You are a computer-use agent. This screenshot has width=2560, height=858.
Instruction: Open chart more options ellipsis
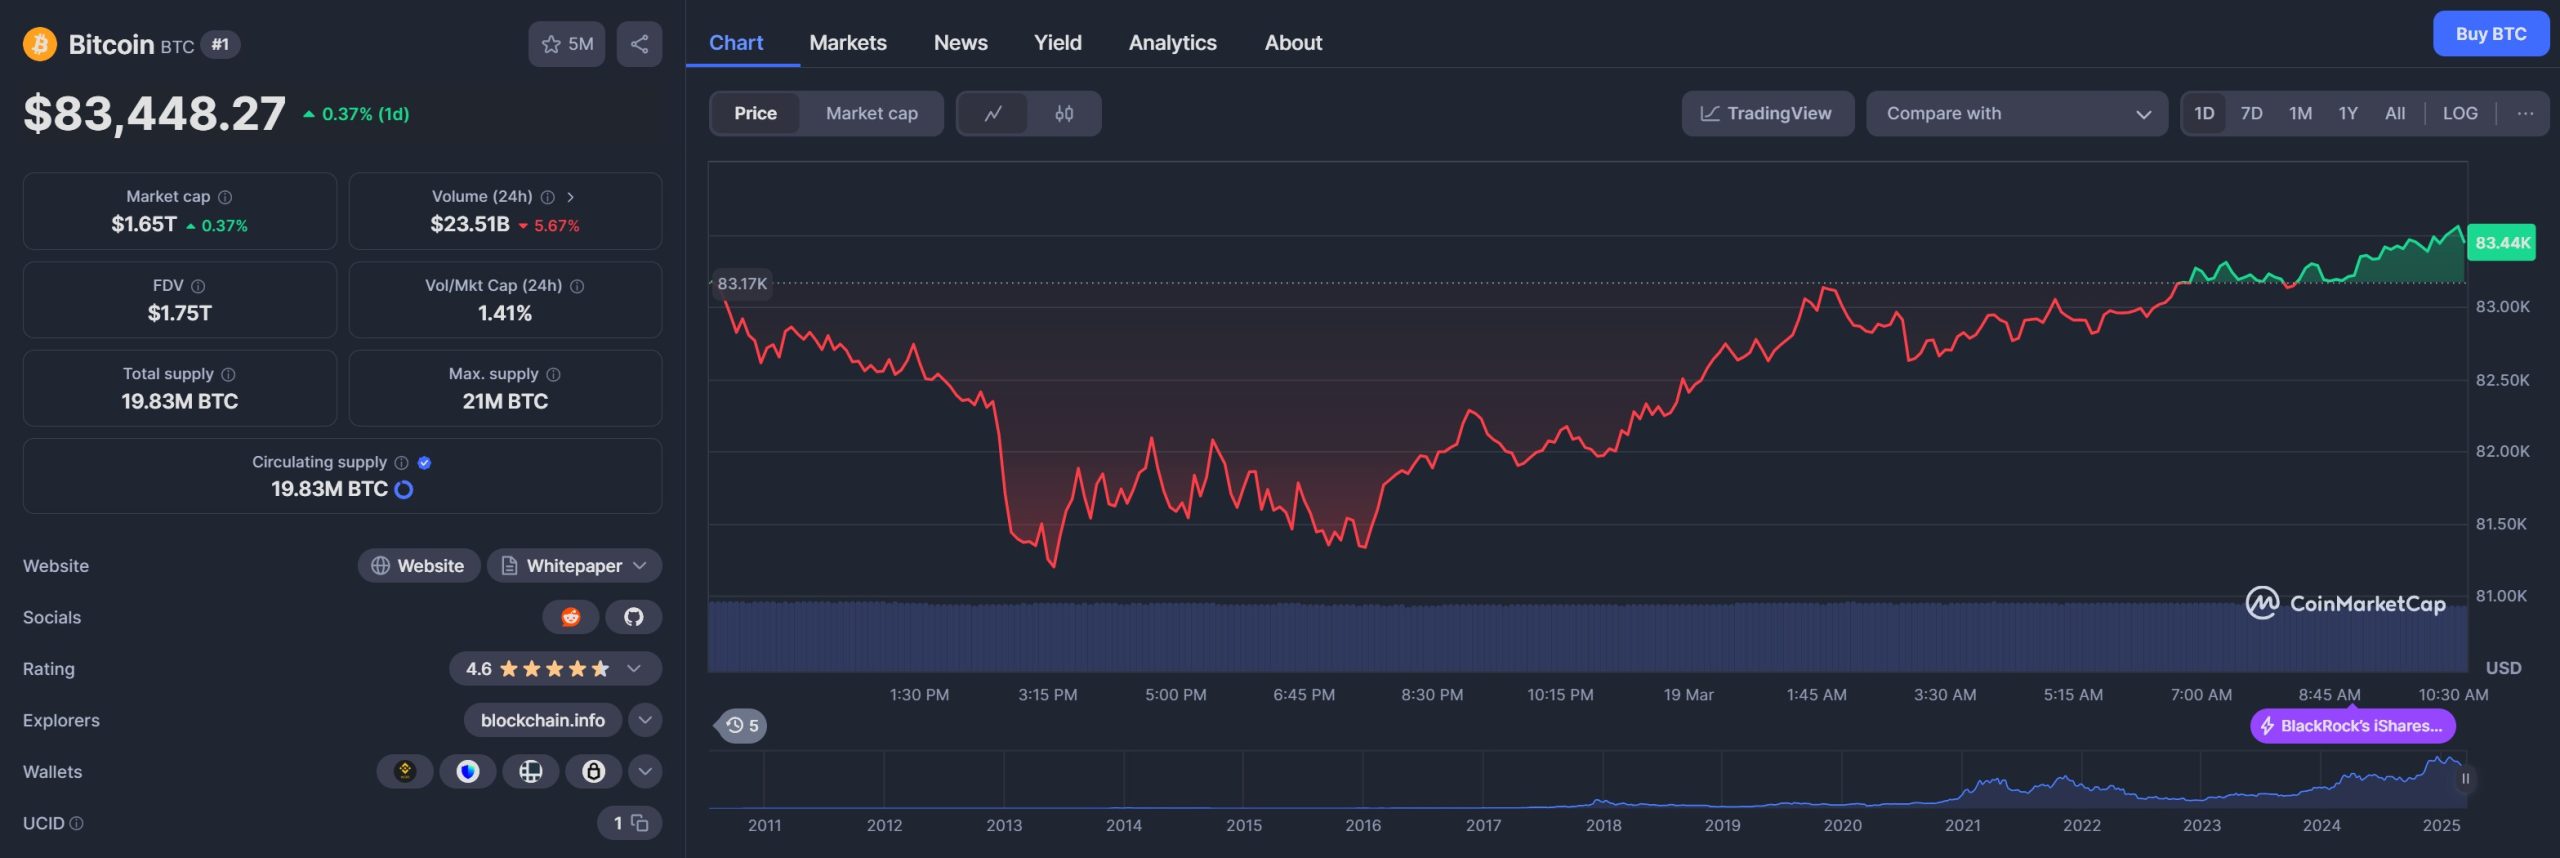(2525, 113)
